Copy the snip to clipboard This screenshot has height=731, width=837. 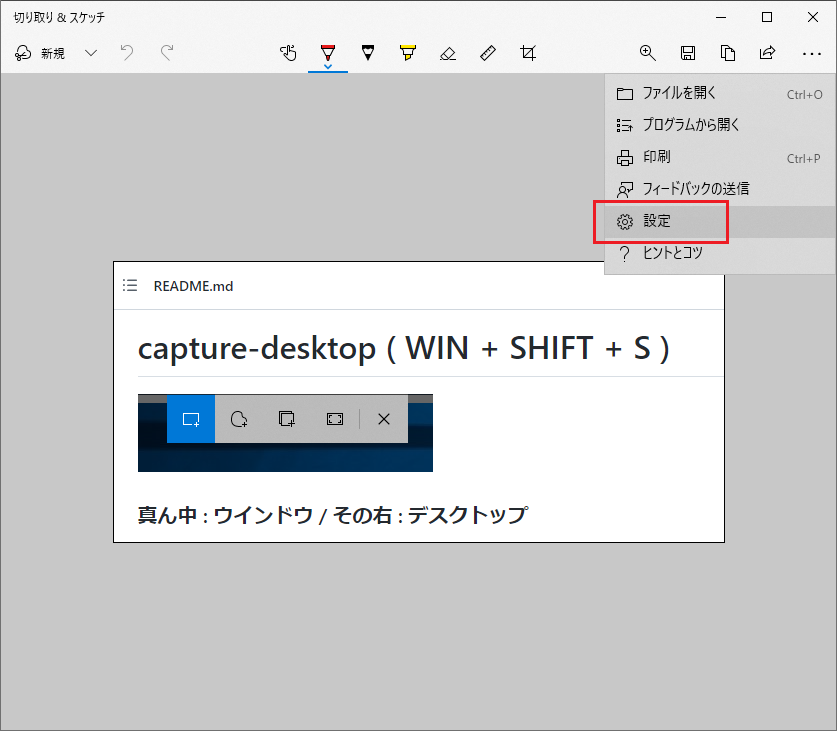[x=728, y=53]
